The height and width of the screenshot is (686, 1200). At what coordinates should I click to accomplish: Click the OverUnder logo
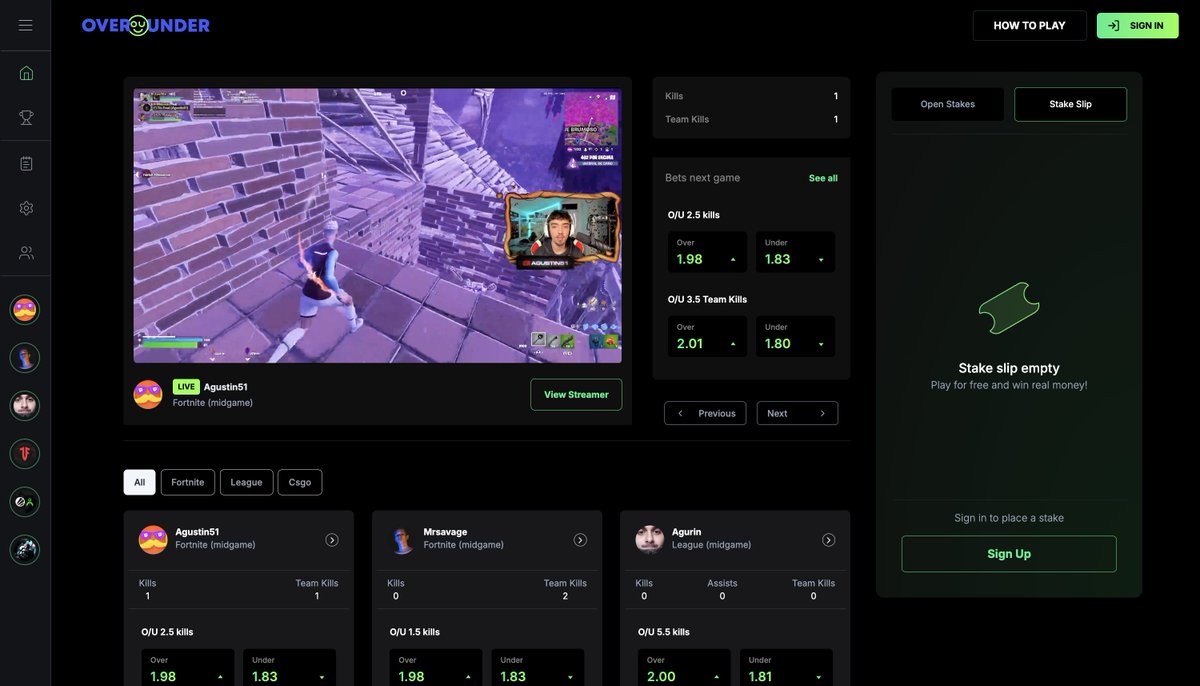[146, 25]
